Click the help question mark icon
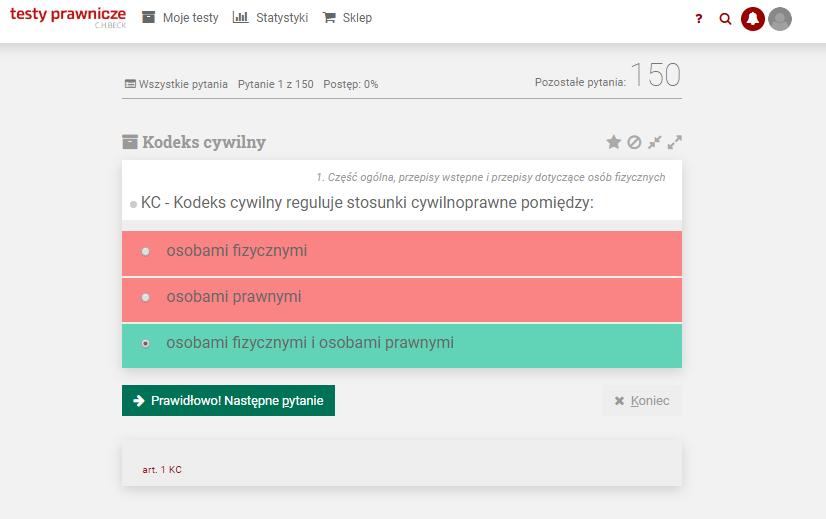The width and height of the screenshot is (826, 519). pyautogui.click(x=699, y=19)
